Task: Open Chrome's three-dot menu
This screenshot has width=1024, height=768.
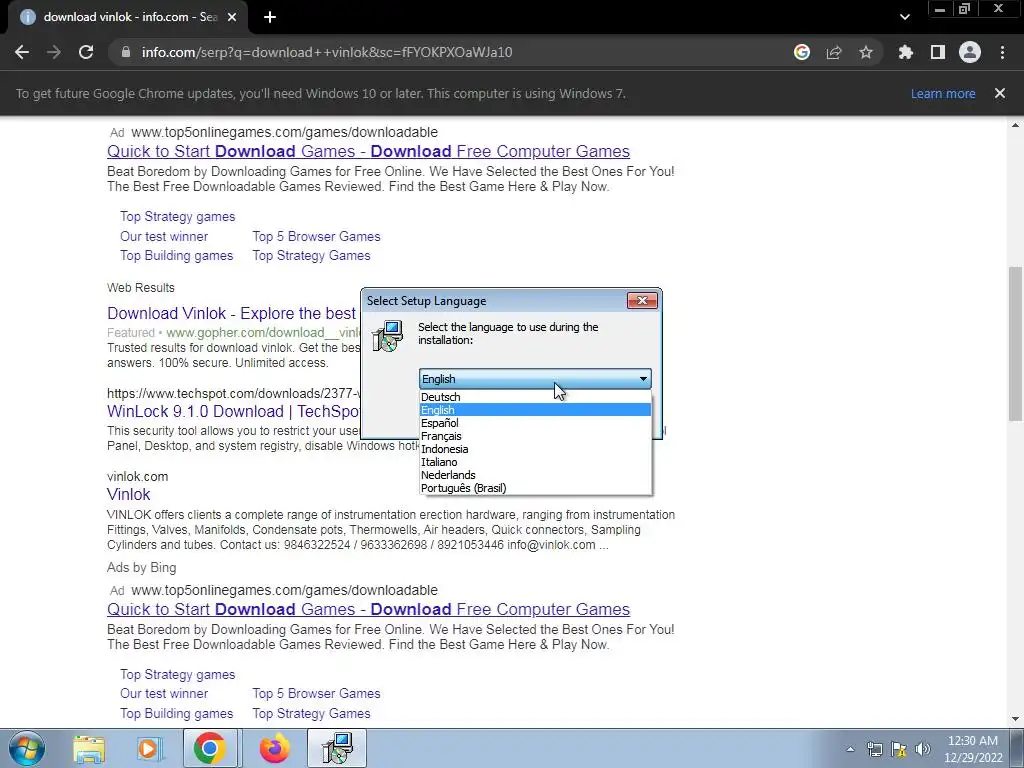Action: (x=1002, y=52)
